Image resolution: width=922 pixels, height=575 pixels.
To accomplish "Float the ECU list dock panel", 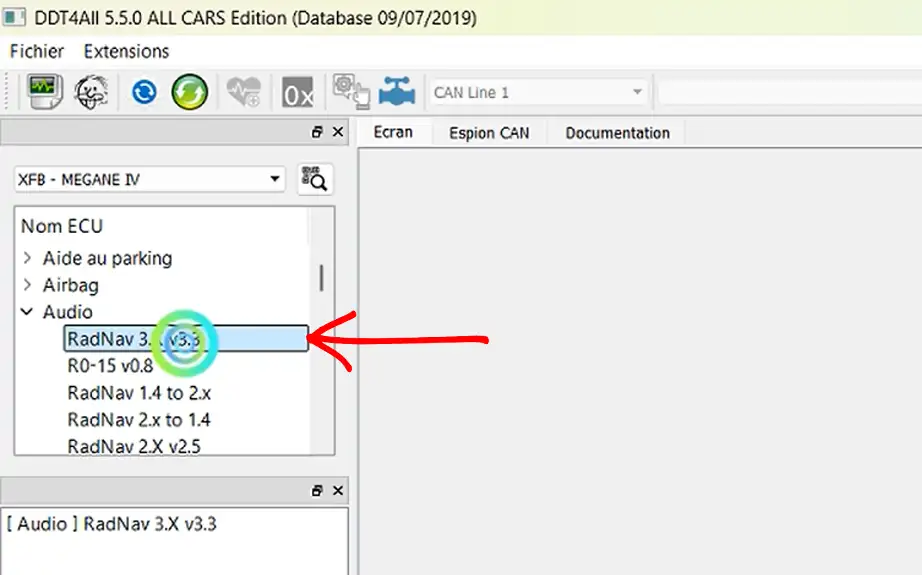I will click(x=317, y=132).
